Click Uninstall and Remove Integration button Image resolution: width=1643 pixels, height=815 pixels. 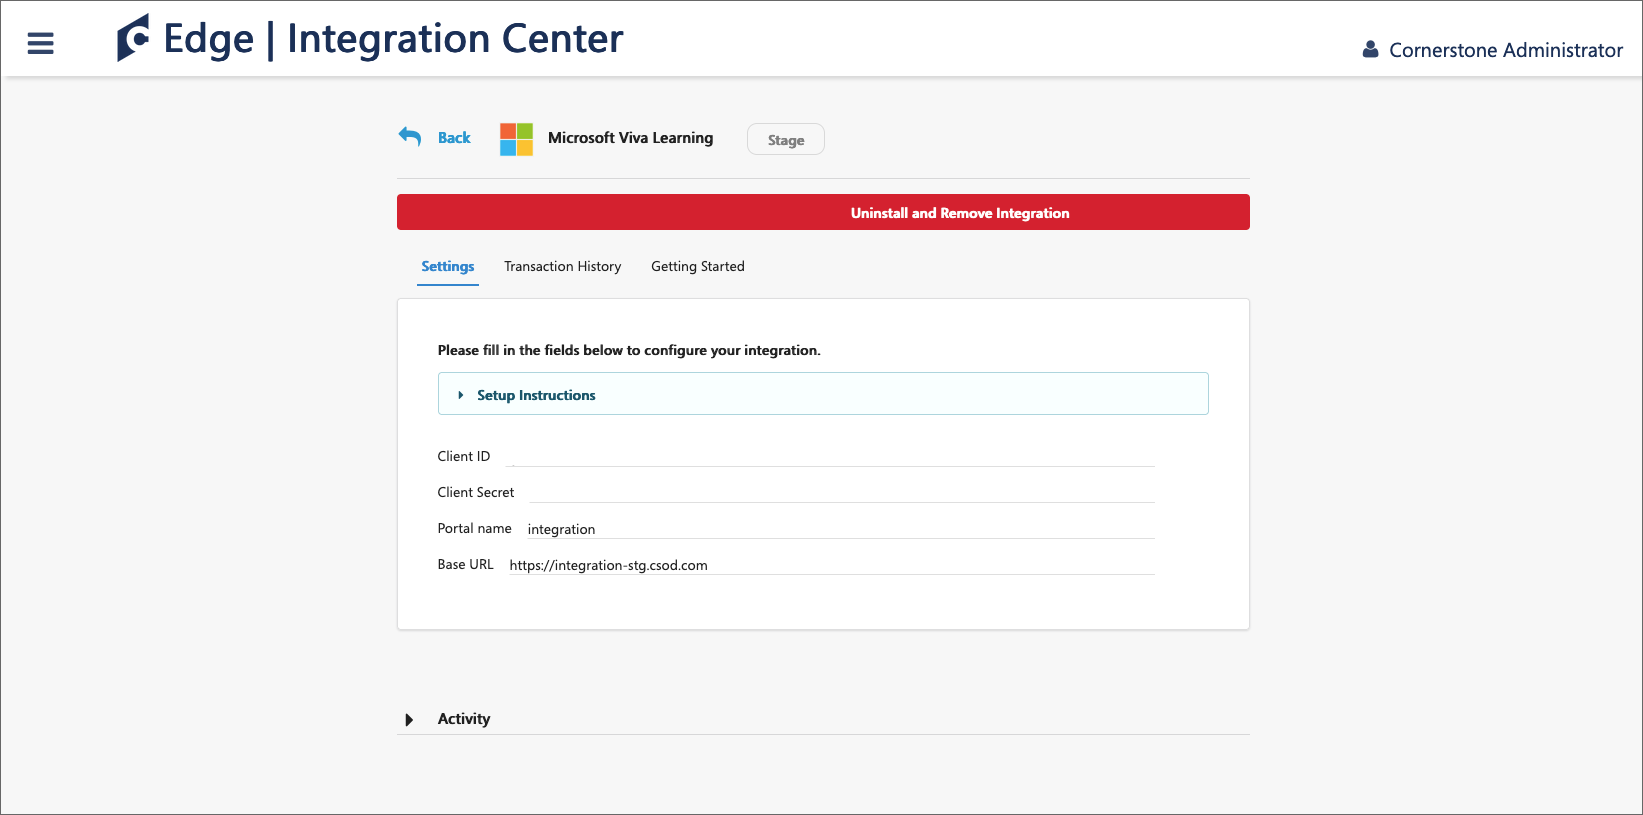(x=823, y=212)
